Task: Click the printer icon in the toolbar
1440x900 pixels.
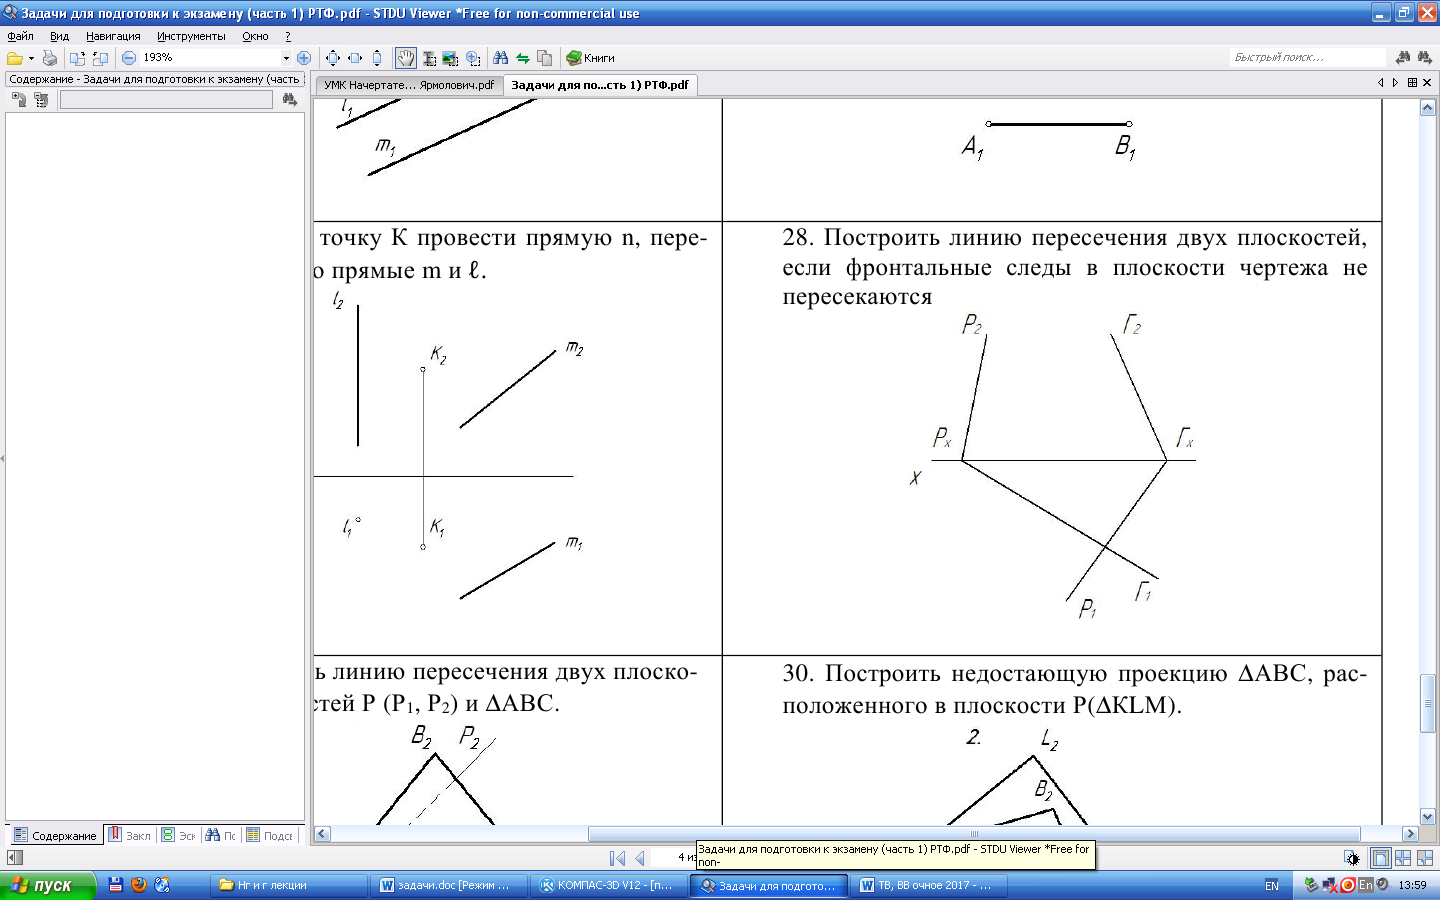Action: [49, 58]
